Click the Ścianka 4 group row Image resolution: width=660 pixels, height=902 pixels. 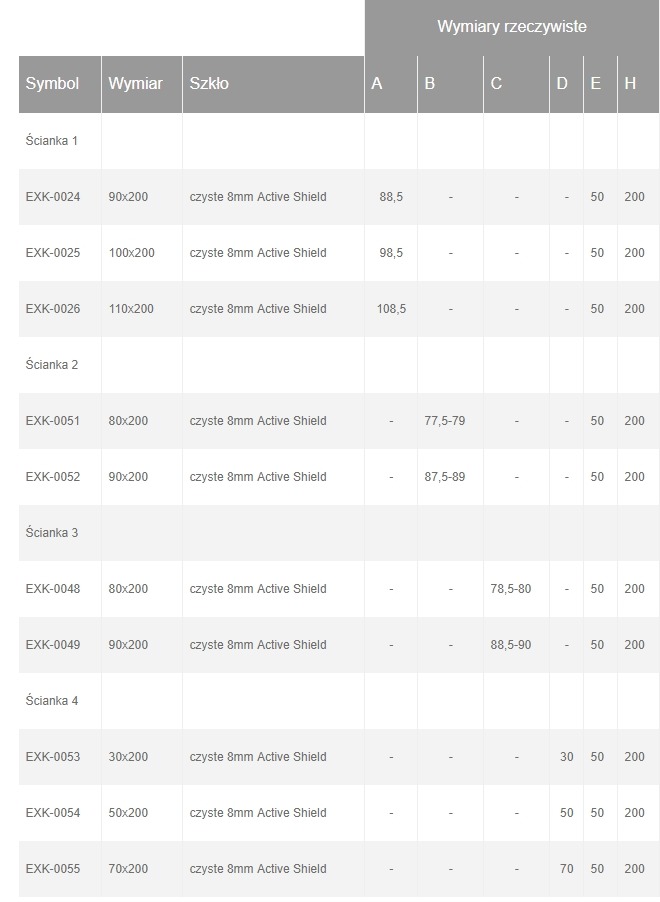pyautogui.click(x=52, y=701)
